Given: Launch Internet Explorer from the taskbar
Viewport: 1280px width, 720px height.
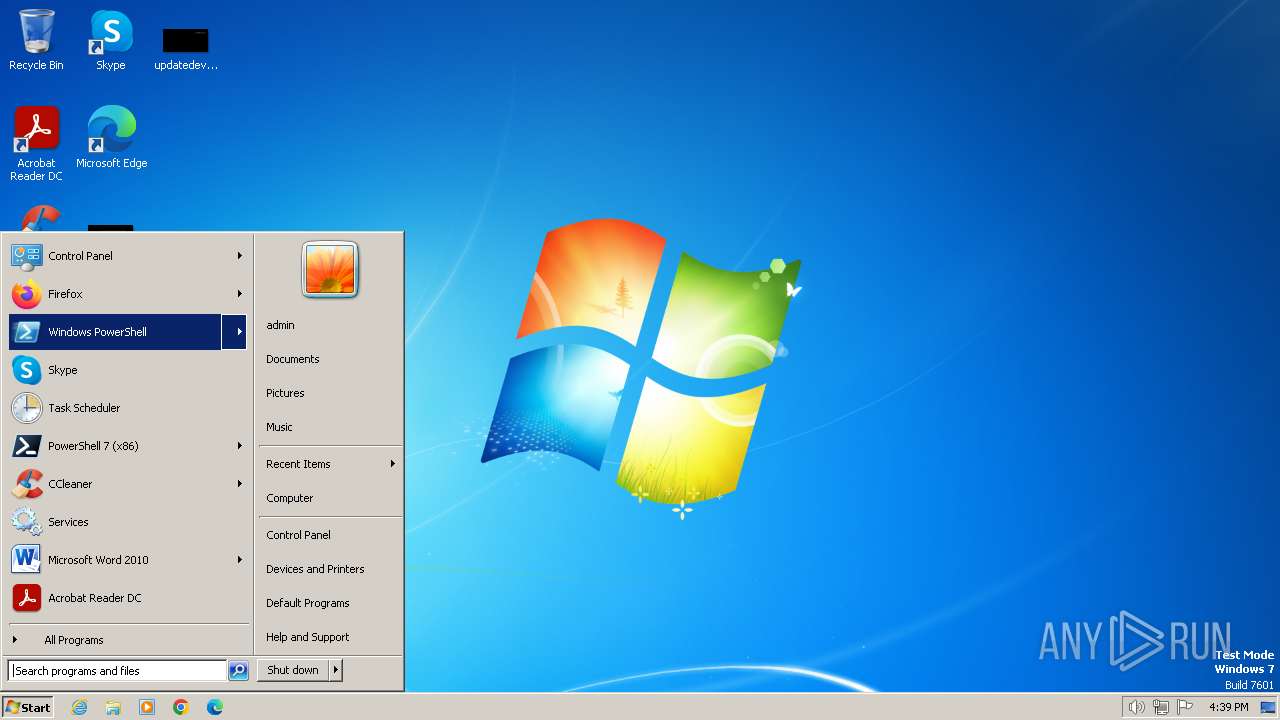Looking at the screenshot, I should 79,707.
